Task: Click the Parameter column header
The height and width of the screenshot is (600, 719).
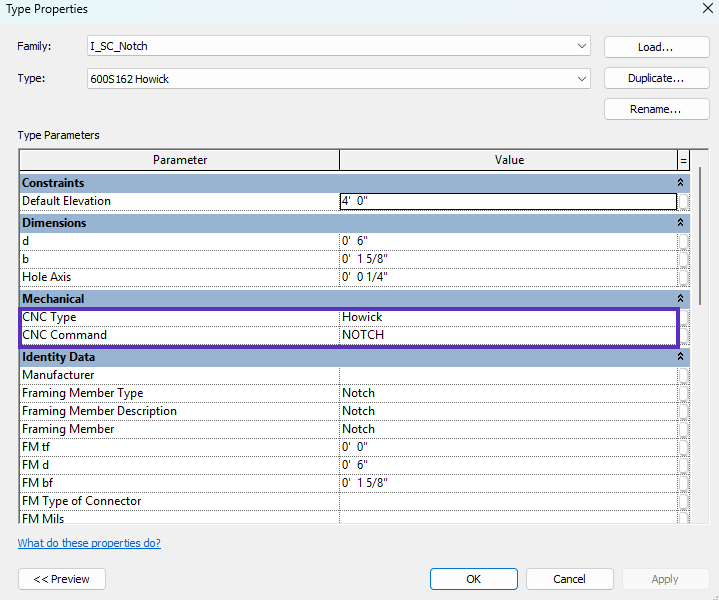Action: point(180,160)
